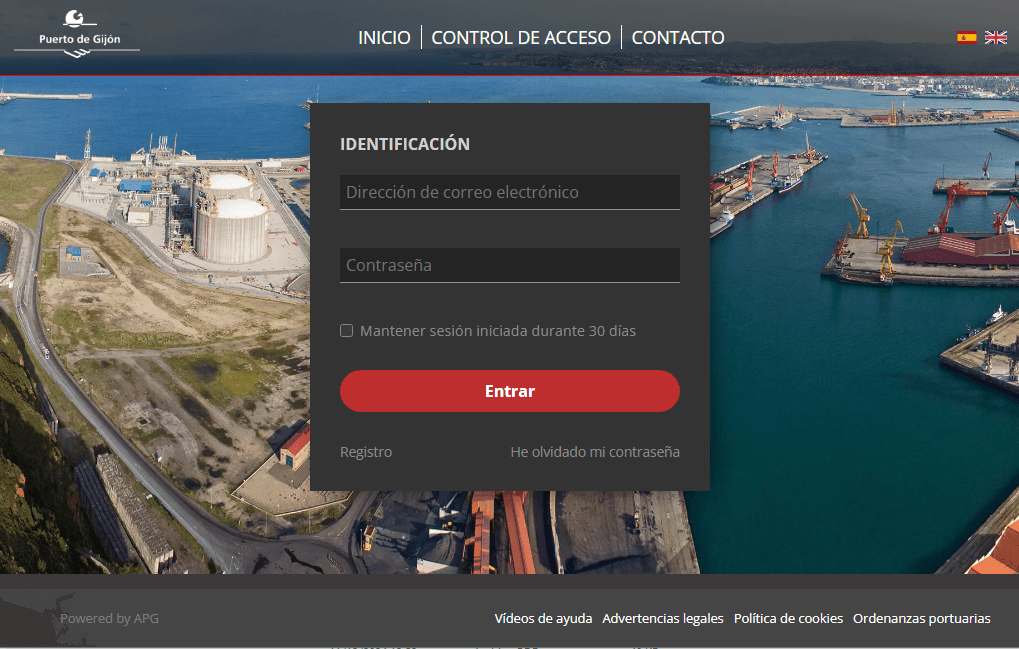Open Ordenanzas portuarias link

922,618
